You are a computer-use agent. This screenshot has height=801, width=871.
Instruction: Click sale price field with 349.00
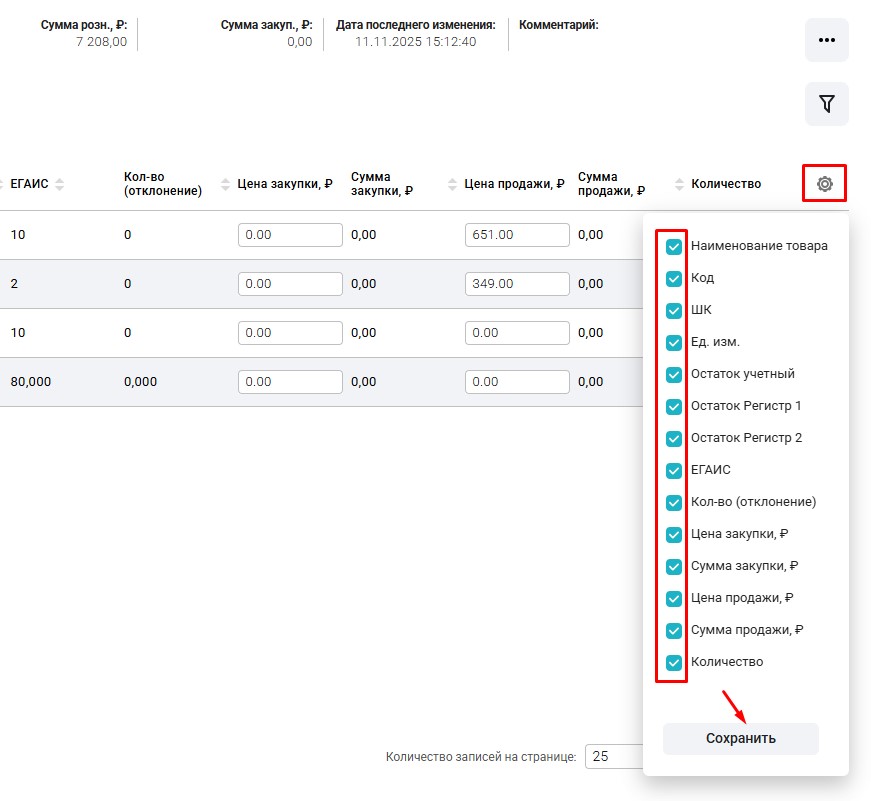coord(517,284)
